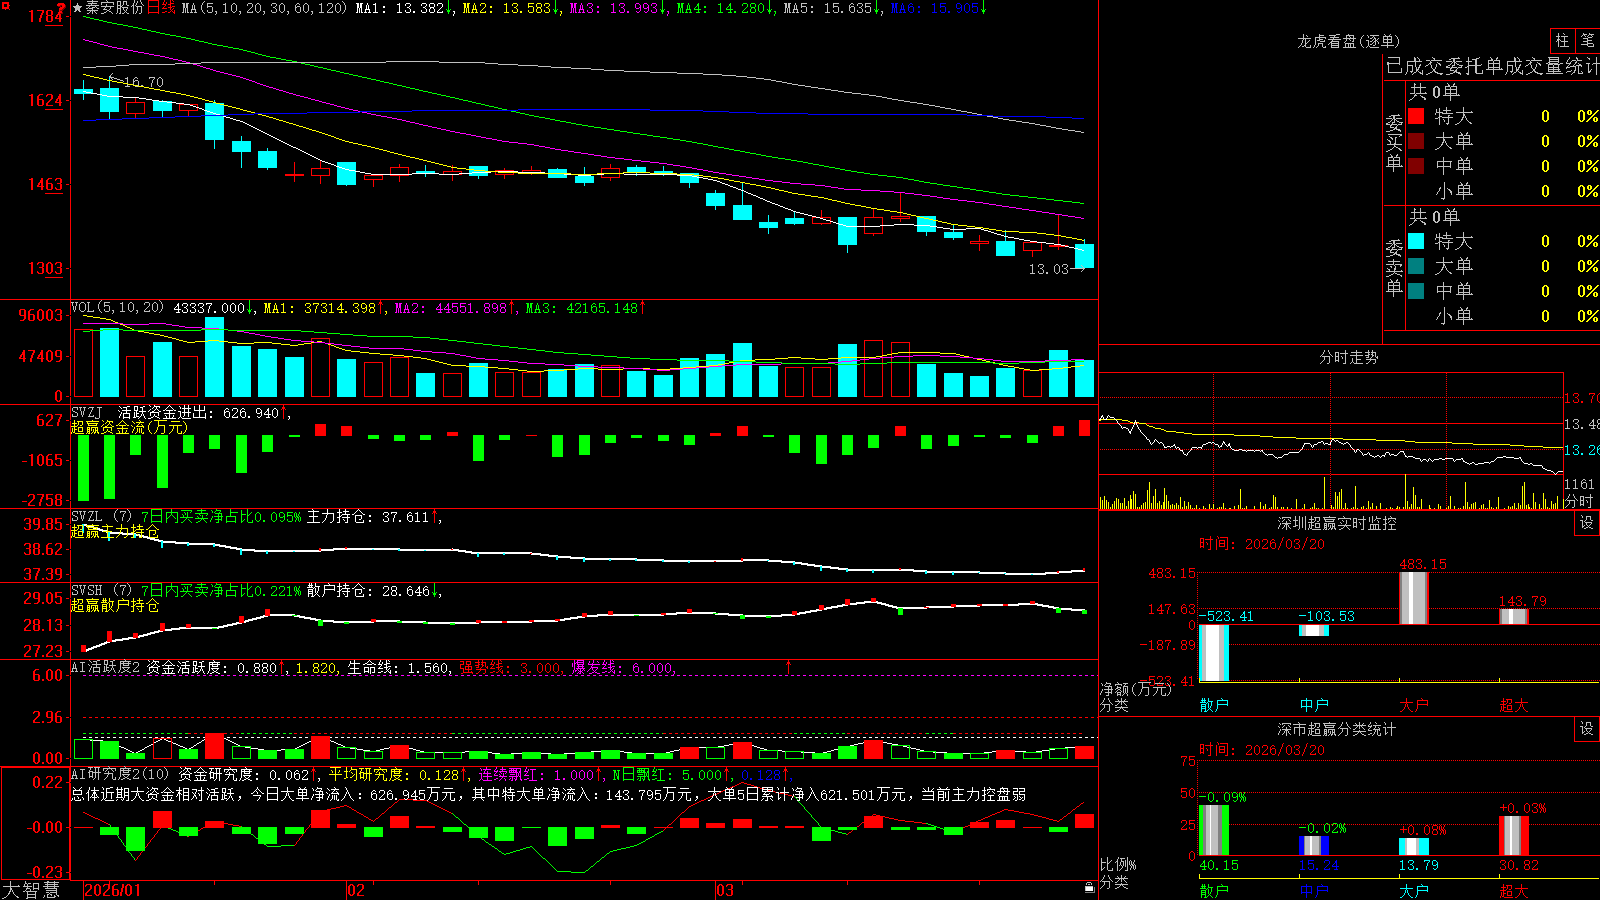Click the 大智慧 label at bottom-left
Viewport: 1600px width, 900px height.
[x=31, y=890]
